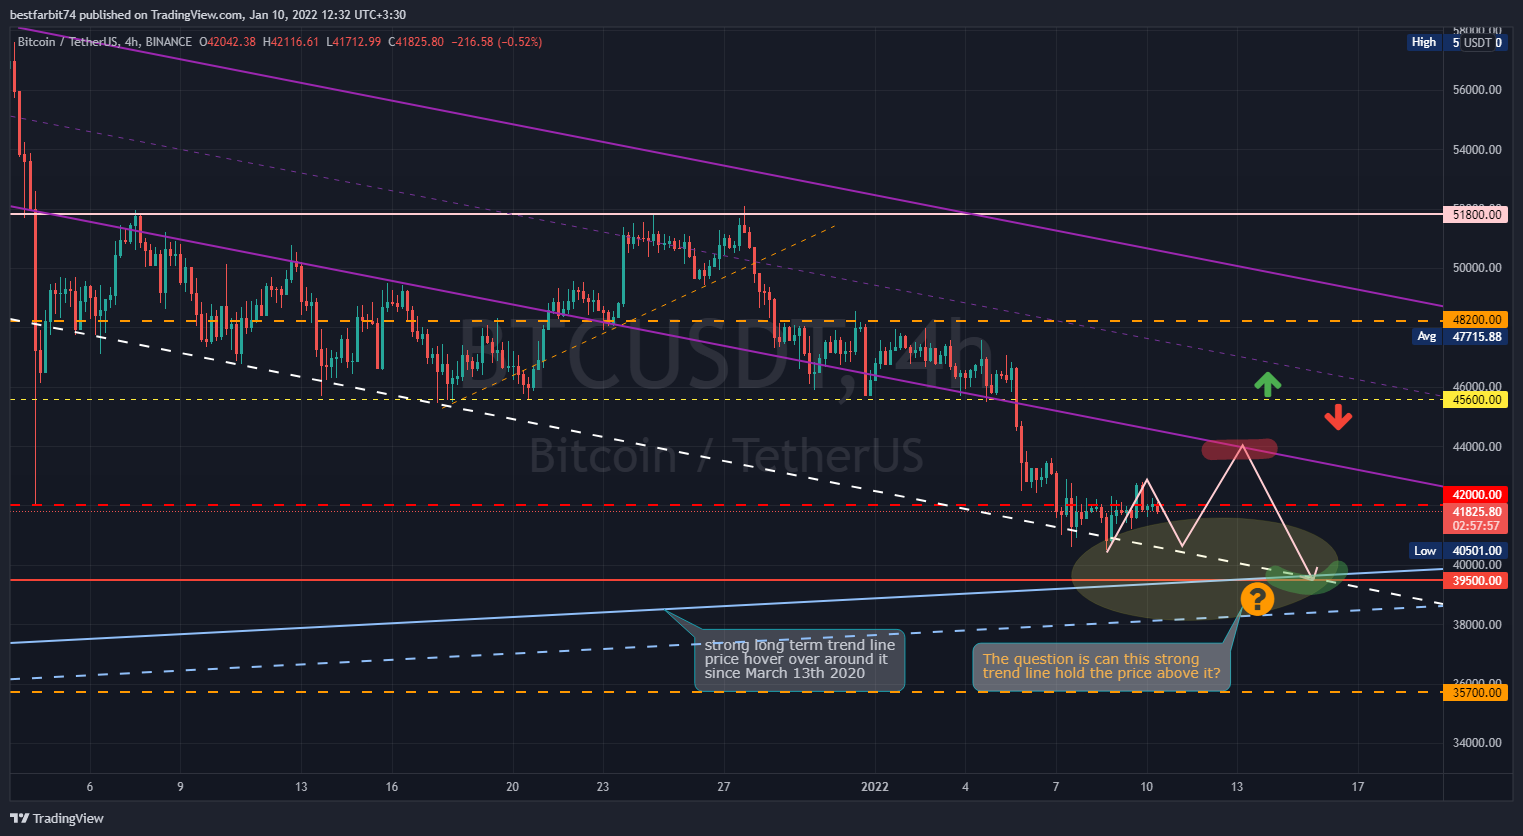
Task: Select the 39500.00 red price label
Action: [1476, 581]
